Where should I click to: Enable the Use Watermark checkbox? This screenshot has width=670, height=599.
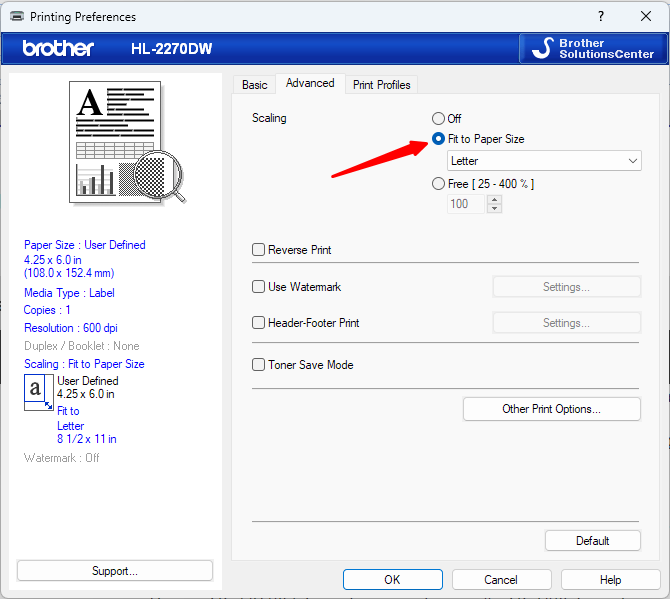tap(258, 286)
